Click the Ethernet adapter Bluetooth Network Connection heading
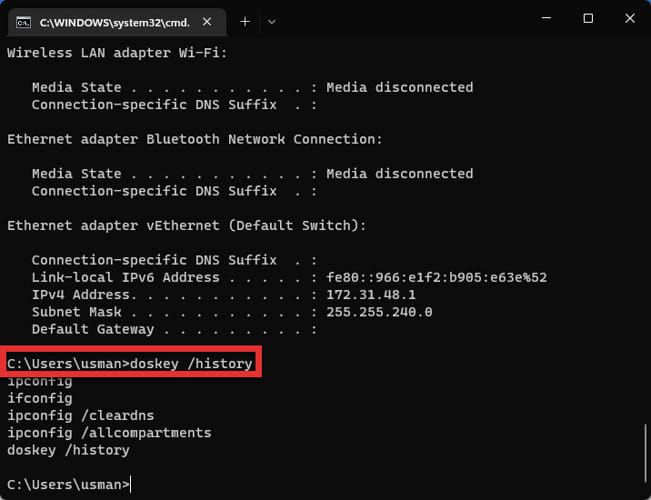Screen dimensions: 651x500 tap(195, 140)
